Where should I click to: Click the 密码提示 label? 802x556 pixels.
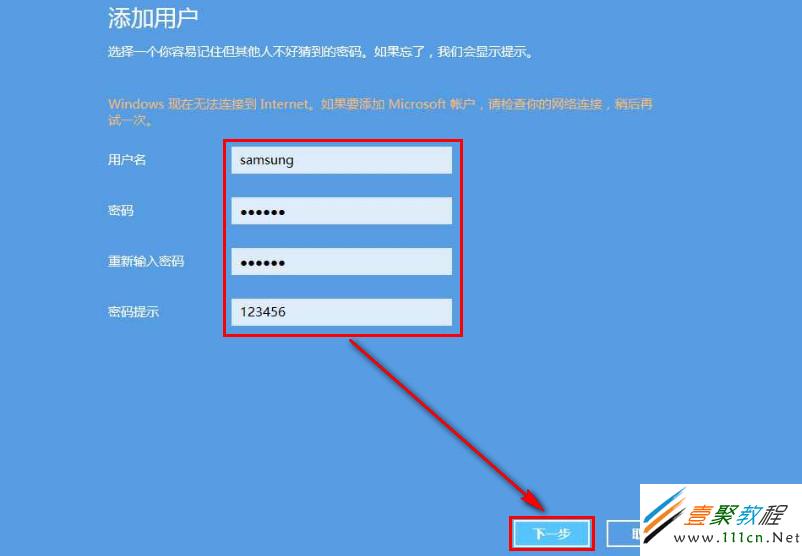pyautogui.click(x=133, y=312)
